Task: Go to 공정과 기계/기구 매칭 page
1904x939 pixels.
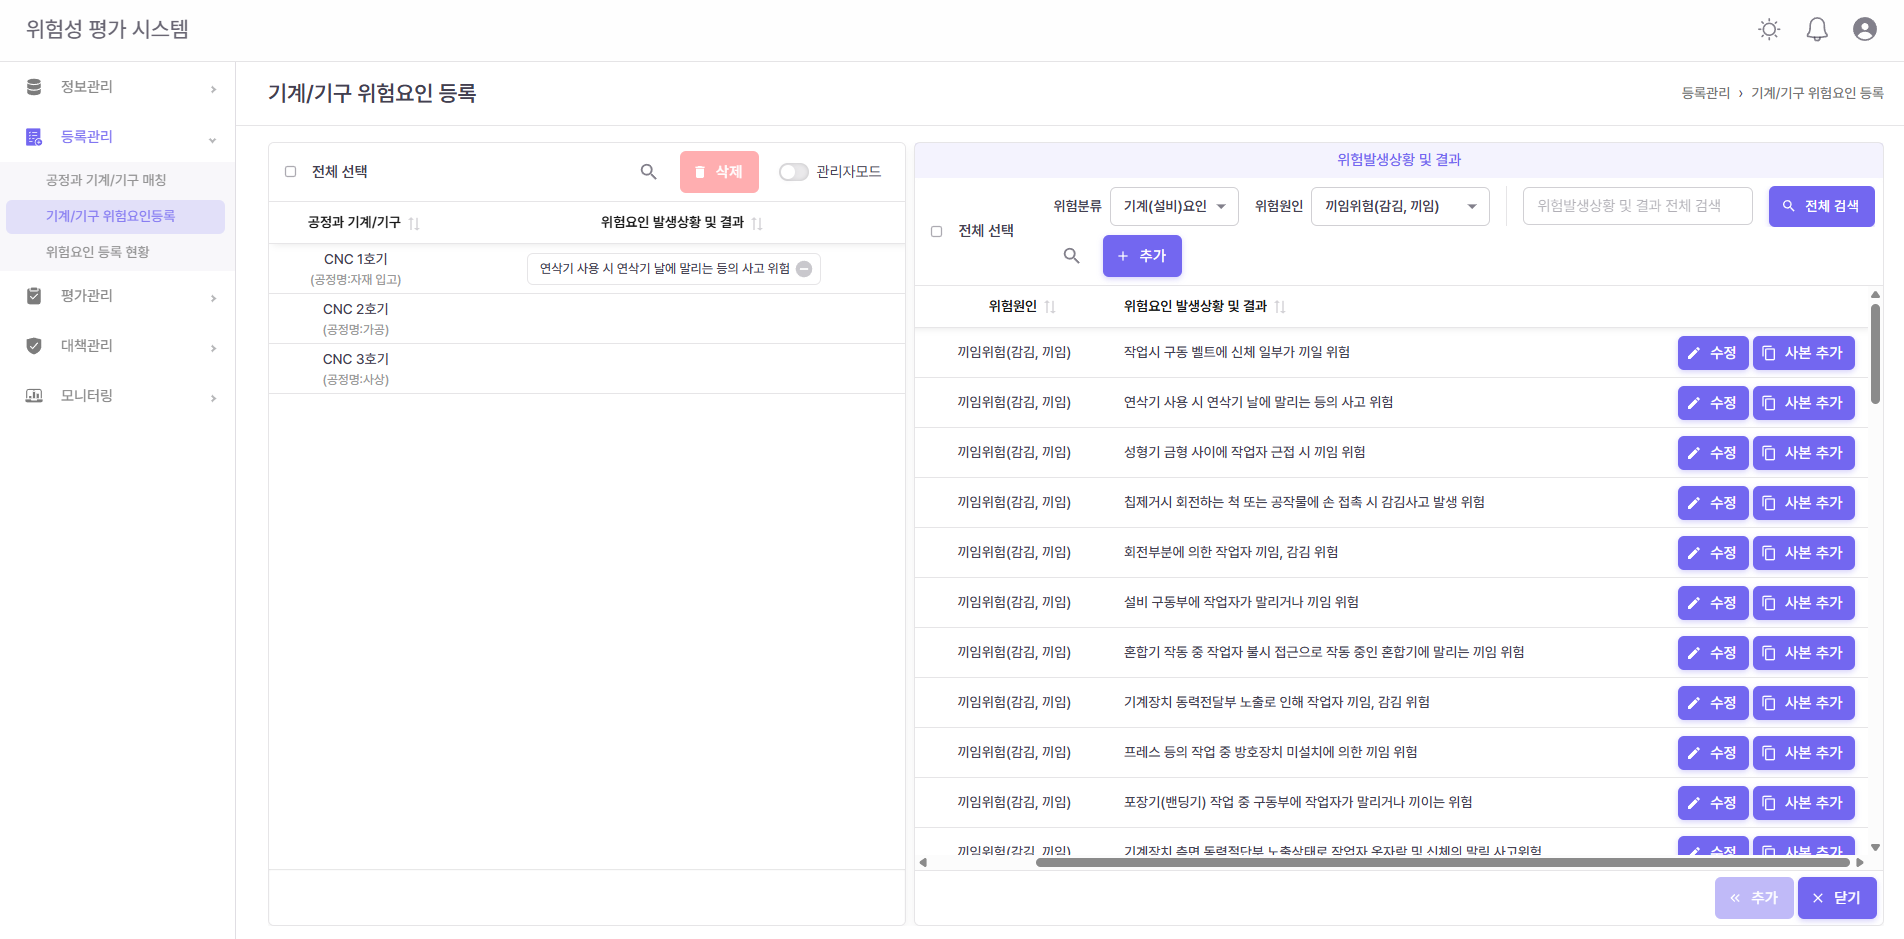Action: pyautogui.click(x=106, y=180)
